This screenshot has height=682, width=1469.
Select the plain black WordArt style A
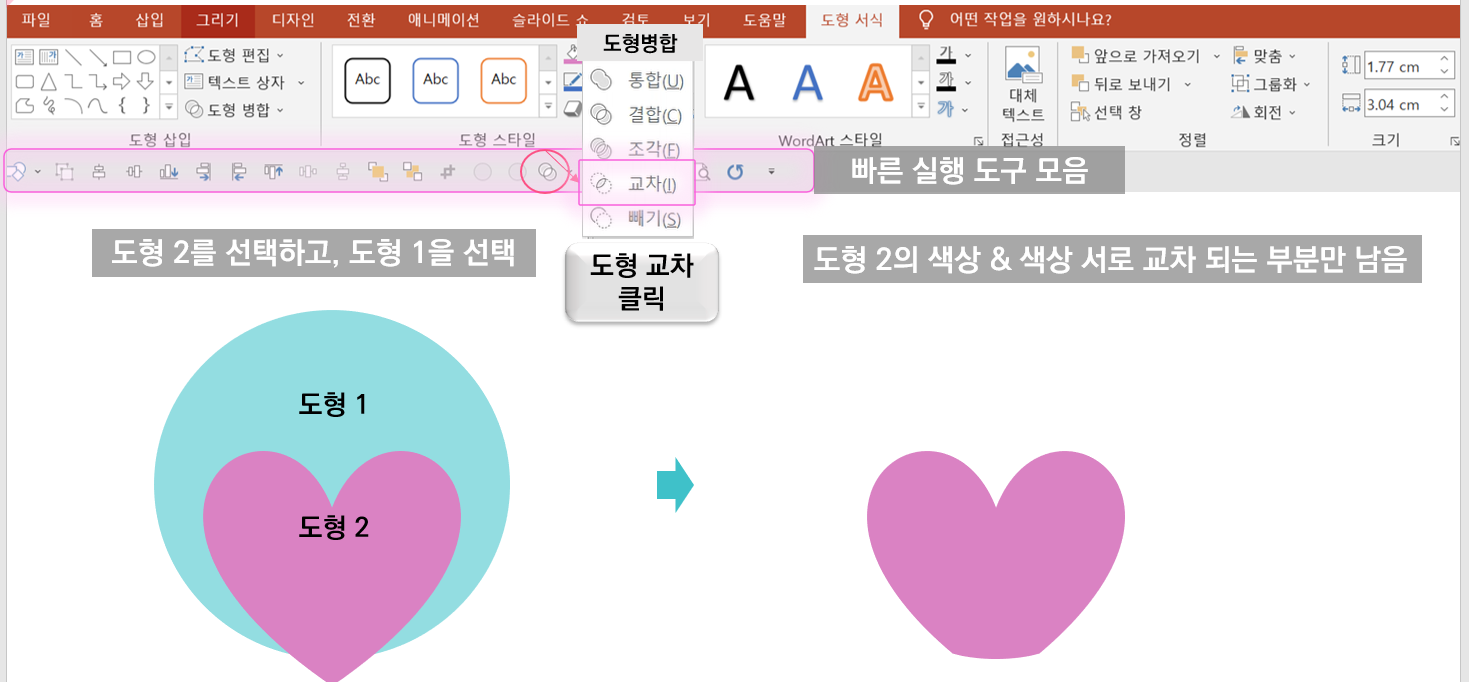[738, 82]
